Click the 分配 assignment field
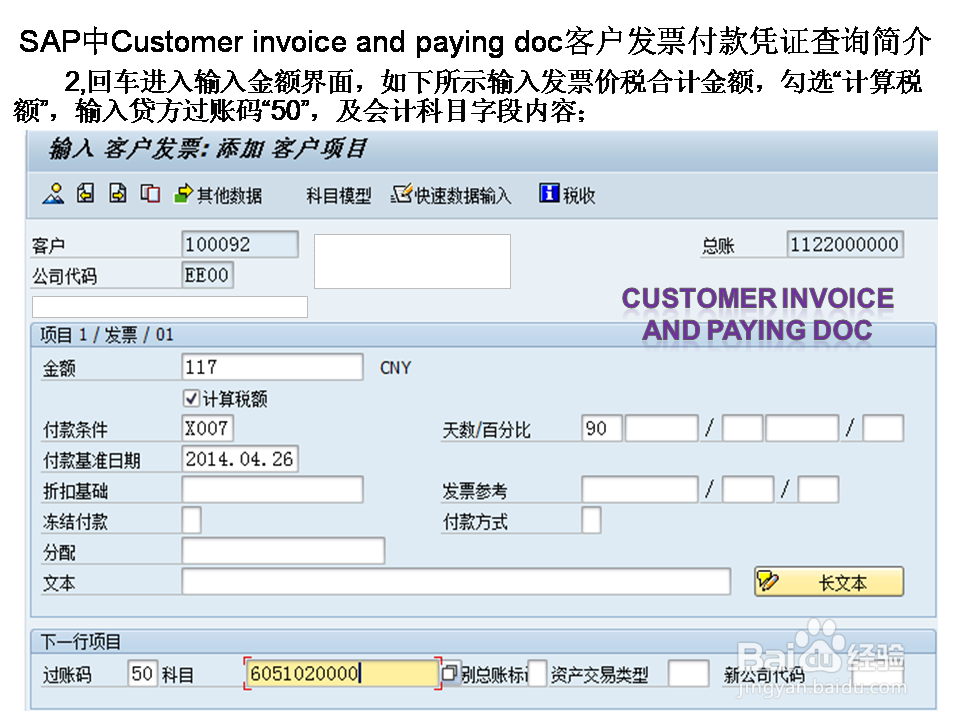 pos(283,551)
